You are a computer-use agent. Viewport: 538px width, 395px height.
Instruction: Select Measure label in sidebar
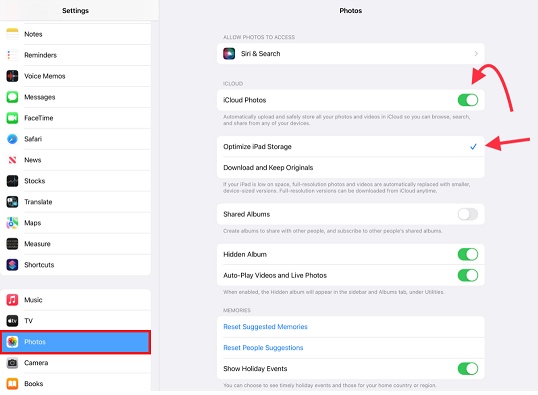[37, 244]
